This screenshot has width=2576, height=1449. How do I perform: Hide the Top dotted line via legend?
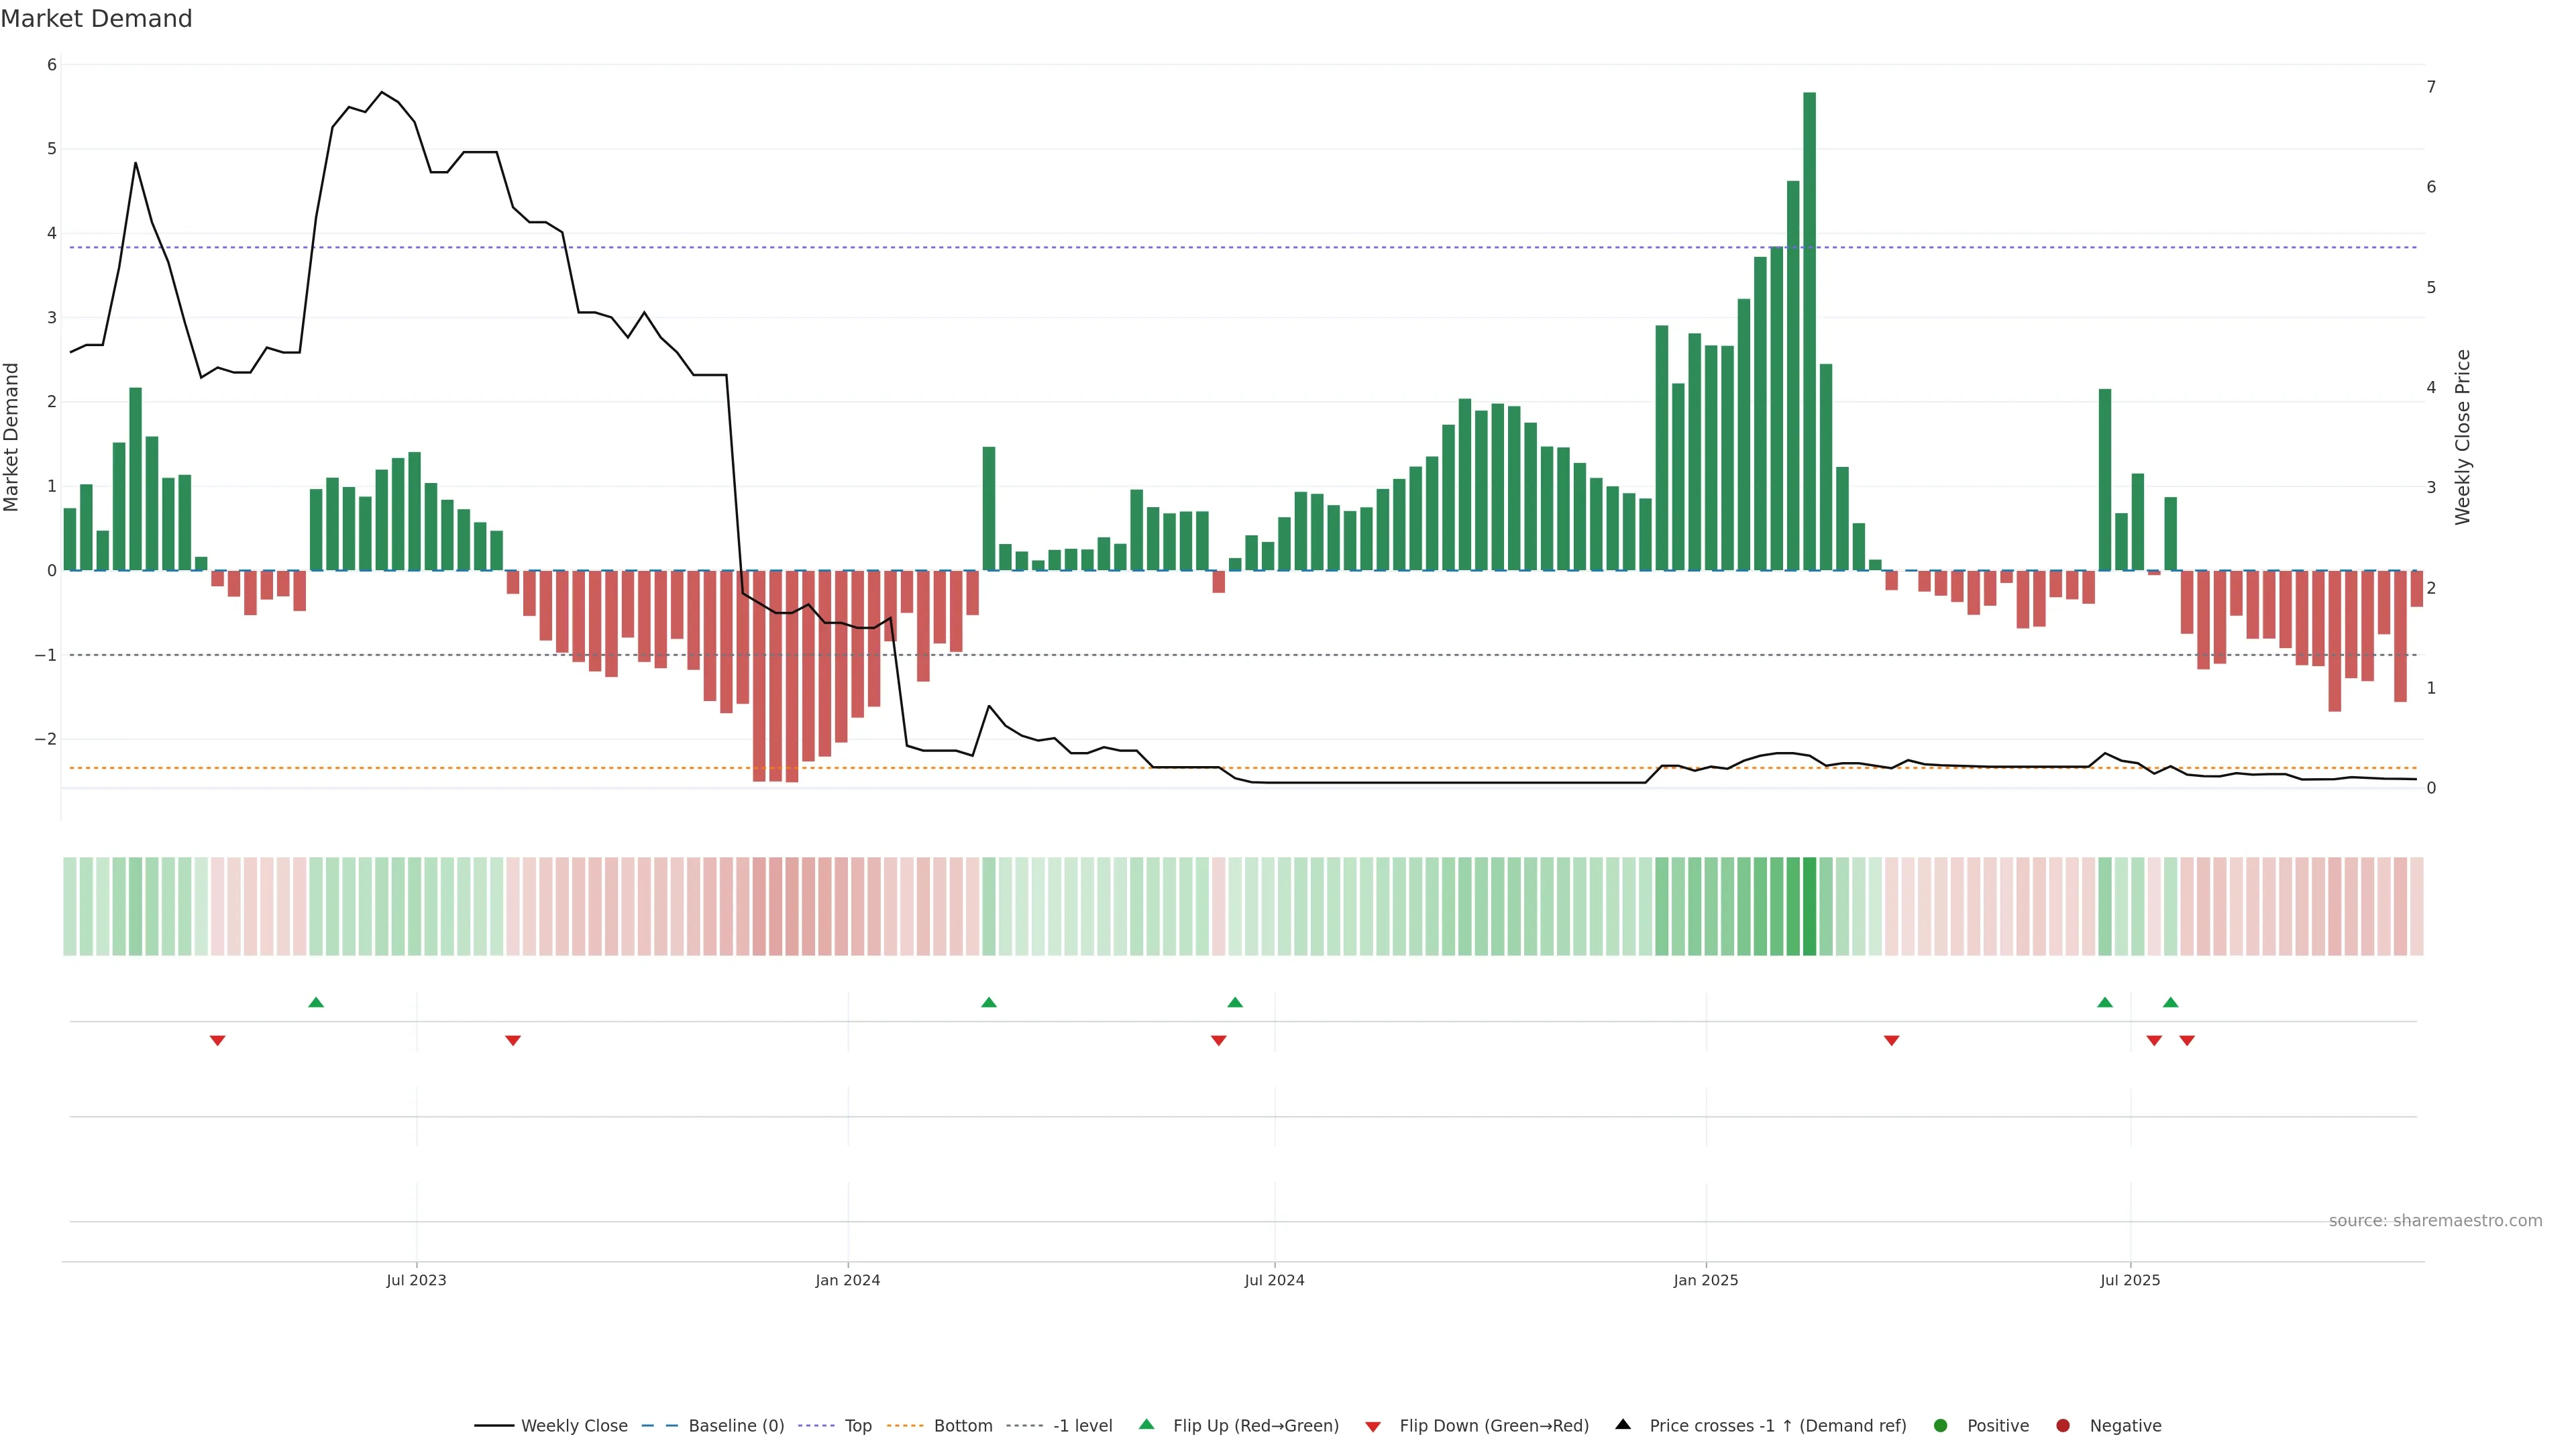857,1426
